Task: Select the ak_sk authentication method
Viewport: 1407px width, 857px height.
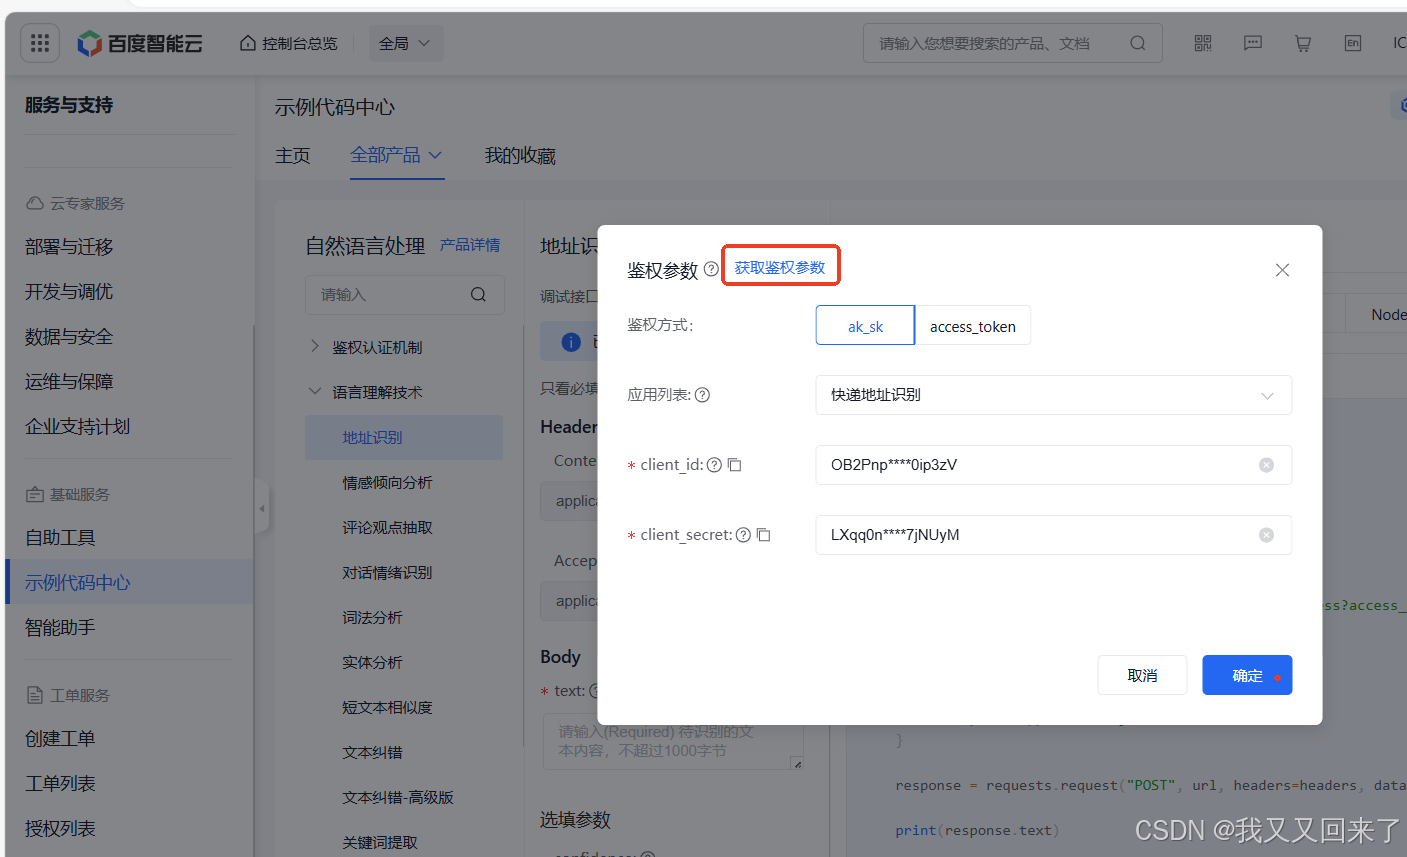Action: tap(864, 325)
